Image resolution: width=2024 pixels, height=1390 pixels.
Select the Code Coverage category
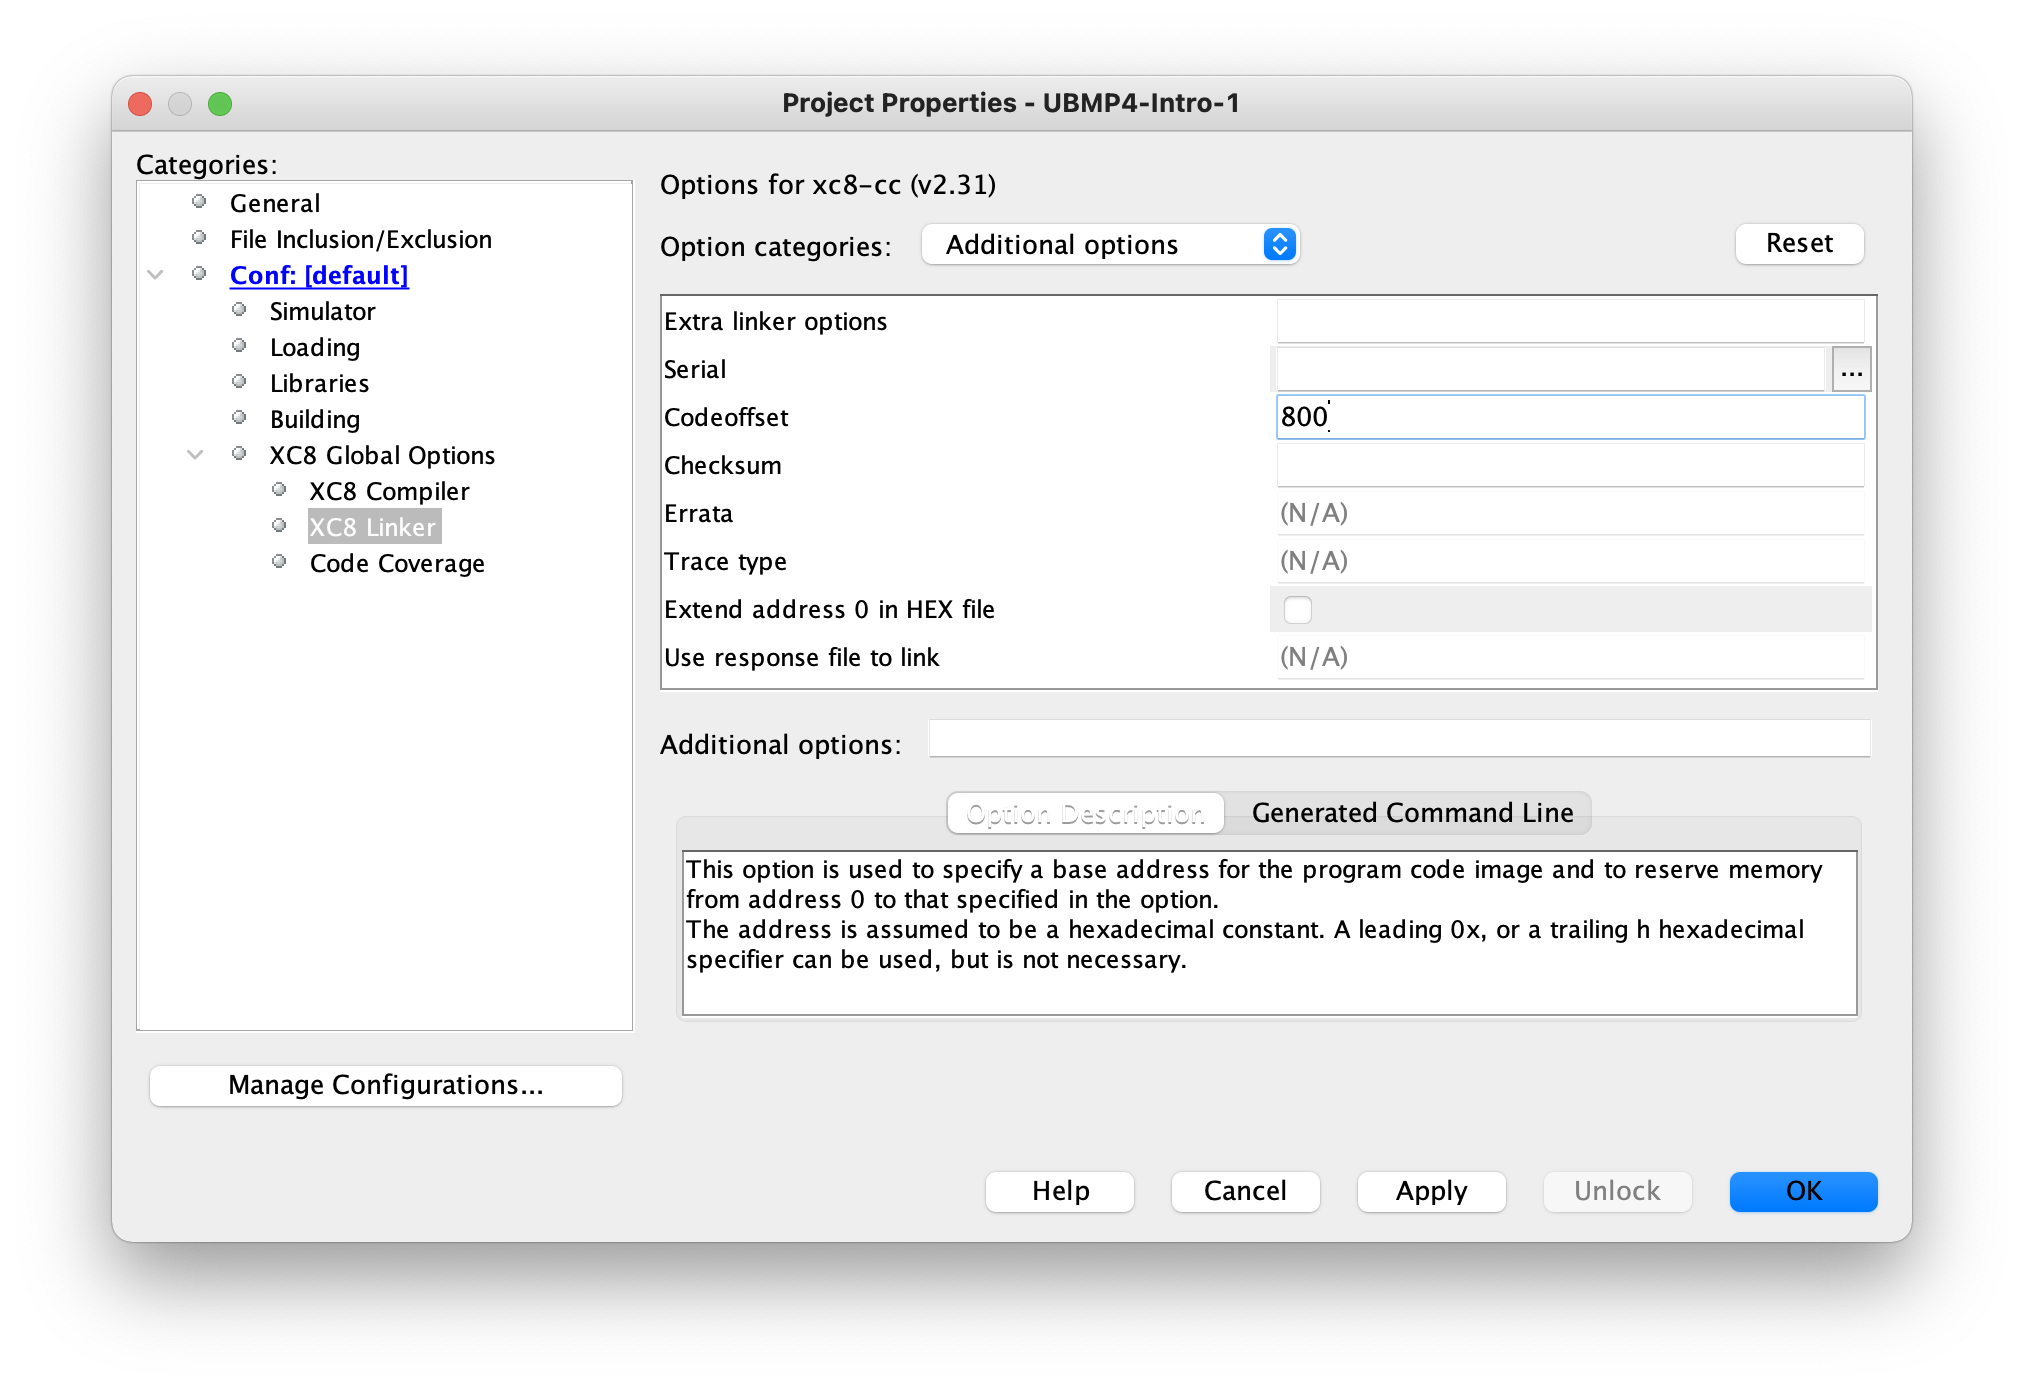click(x=396, y=563)
